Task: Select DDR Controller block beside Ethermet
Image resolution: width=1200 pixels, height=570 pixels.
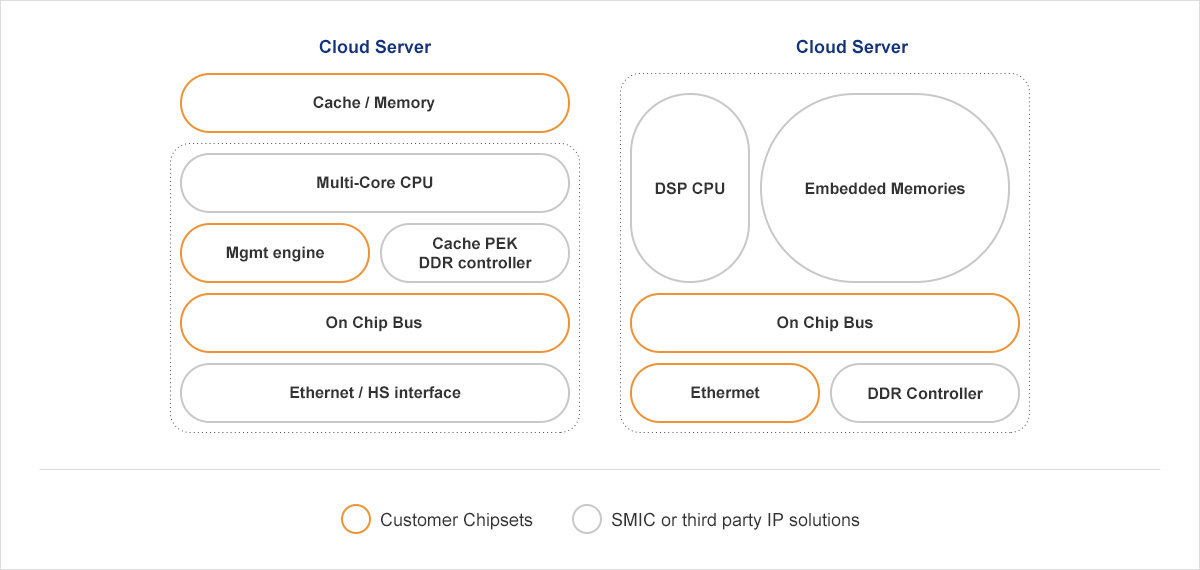Action: pyautogui.click(x=925, y=393)
